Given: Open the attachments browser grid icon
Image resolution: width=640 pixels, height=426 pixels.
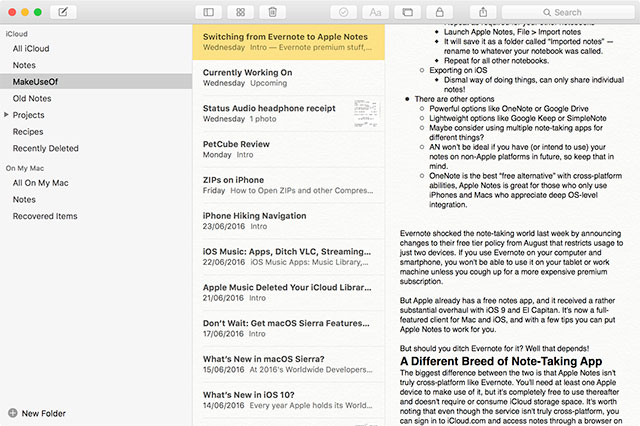Looking at the screenshot, I should click(240, 12).
